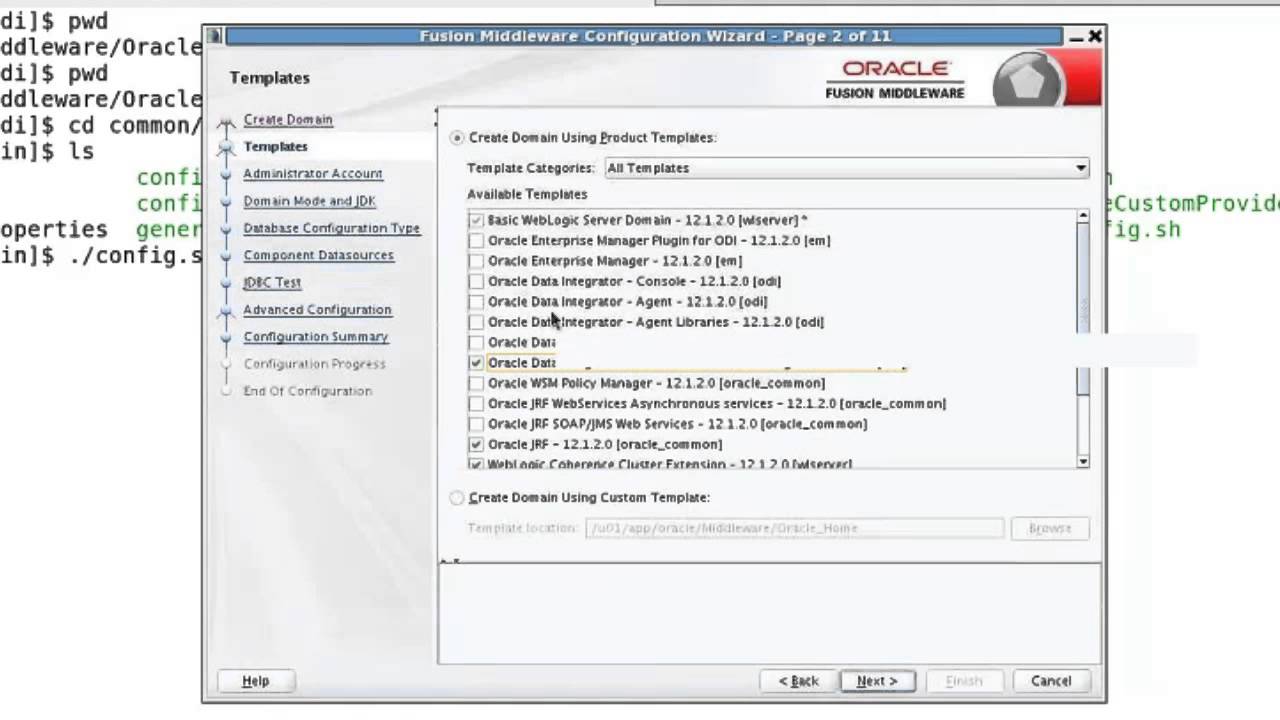1280x720 pixels.
Task: Cancel the configuration wizard
Action: (1051, 681)
